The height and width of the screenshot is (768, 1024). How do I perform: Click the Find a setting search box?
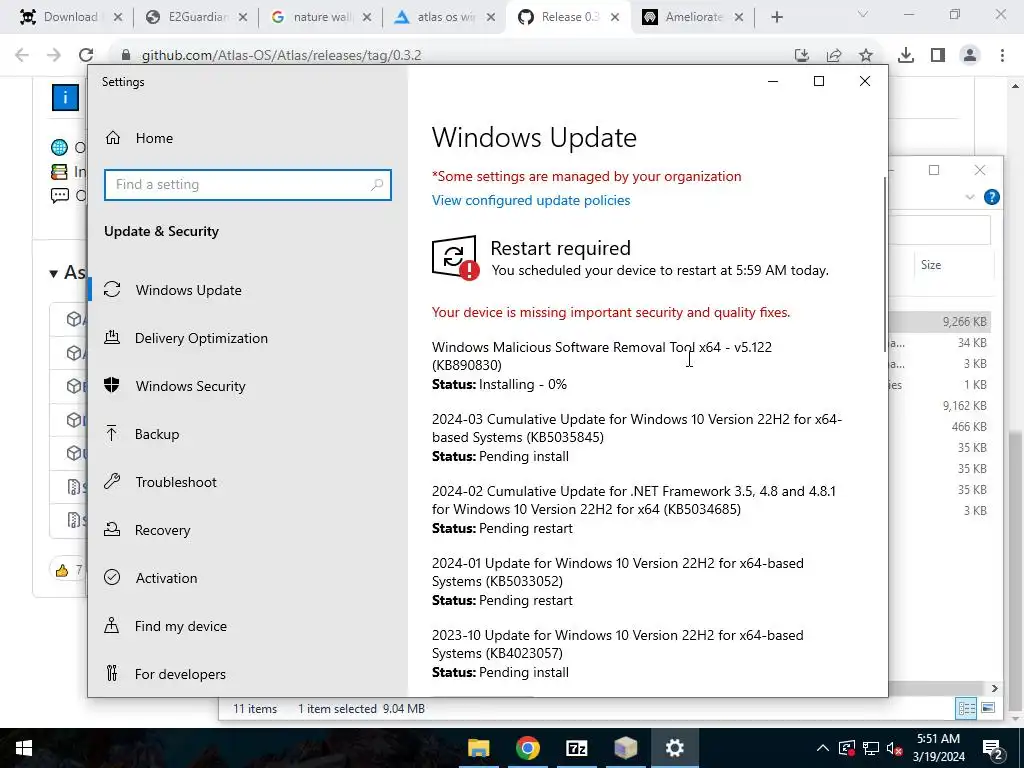248,185
